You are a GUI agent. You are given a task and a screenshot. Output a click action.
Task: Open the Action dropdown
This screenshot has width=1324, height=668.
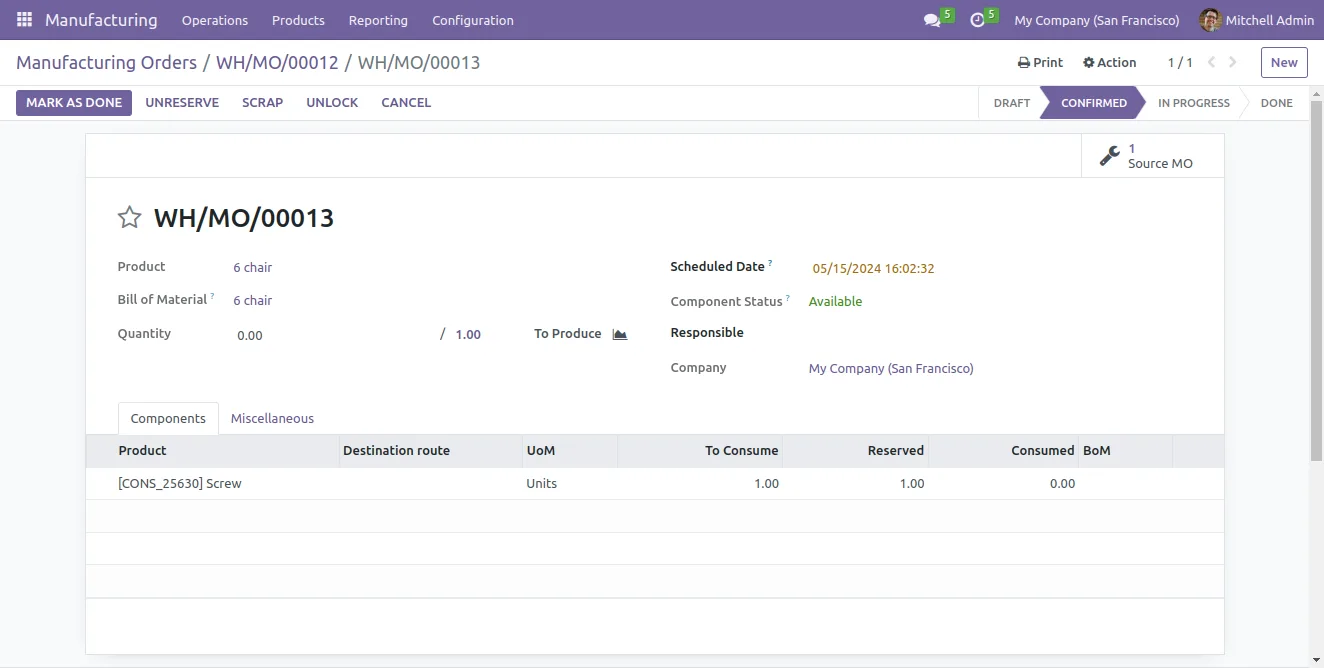point(1109,62)
